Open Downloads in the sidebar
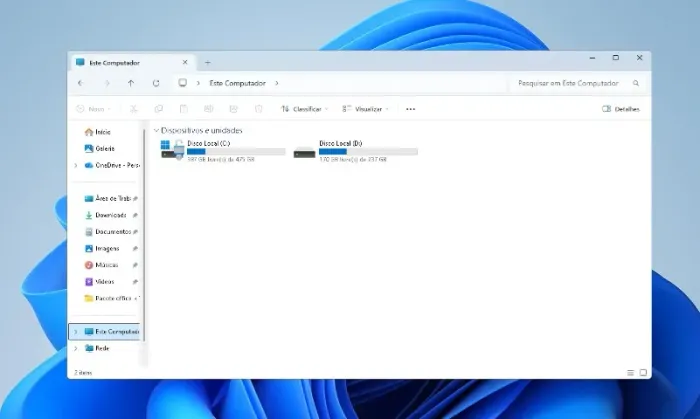Viewport: 700px width, 419px height. point(111,215)
